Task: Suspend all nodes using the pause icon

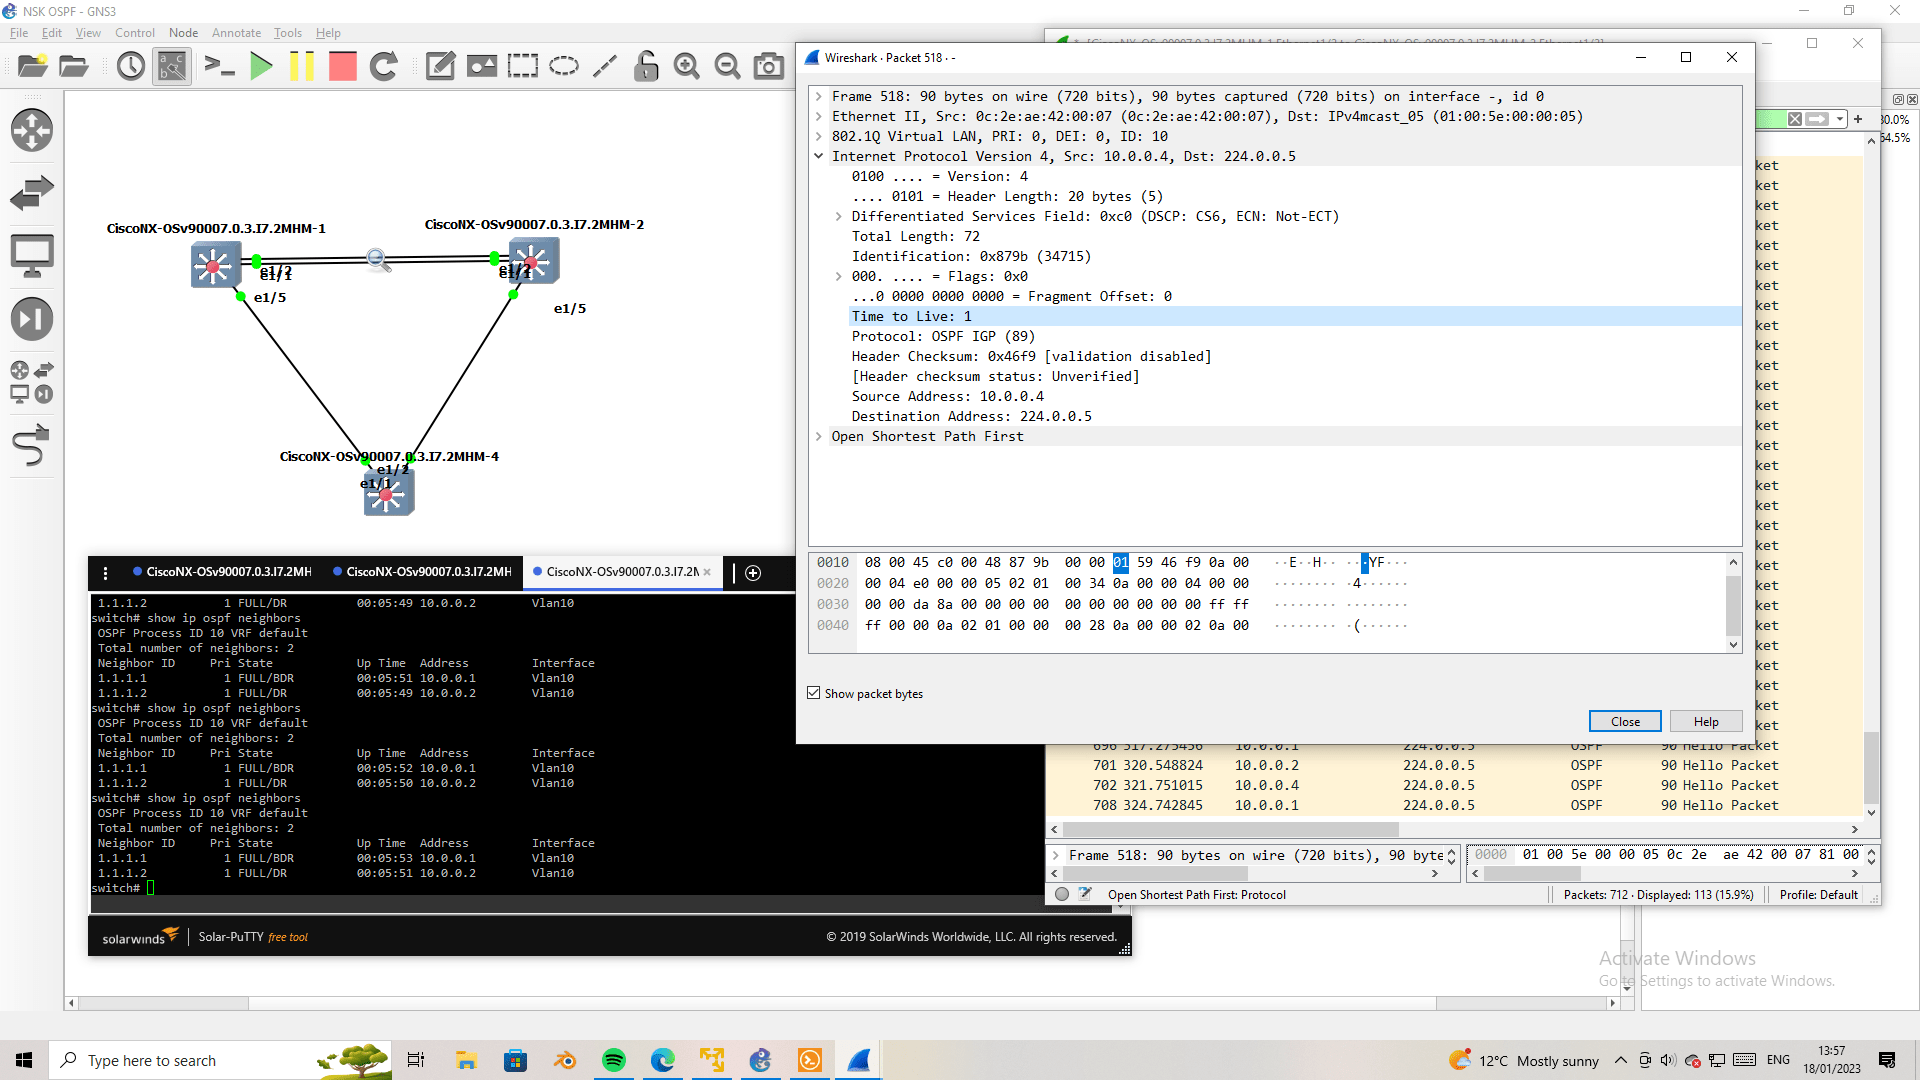Action: click(302, 66)
